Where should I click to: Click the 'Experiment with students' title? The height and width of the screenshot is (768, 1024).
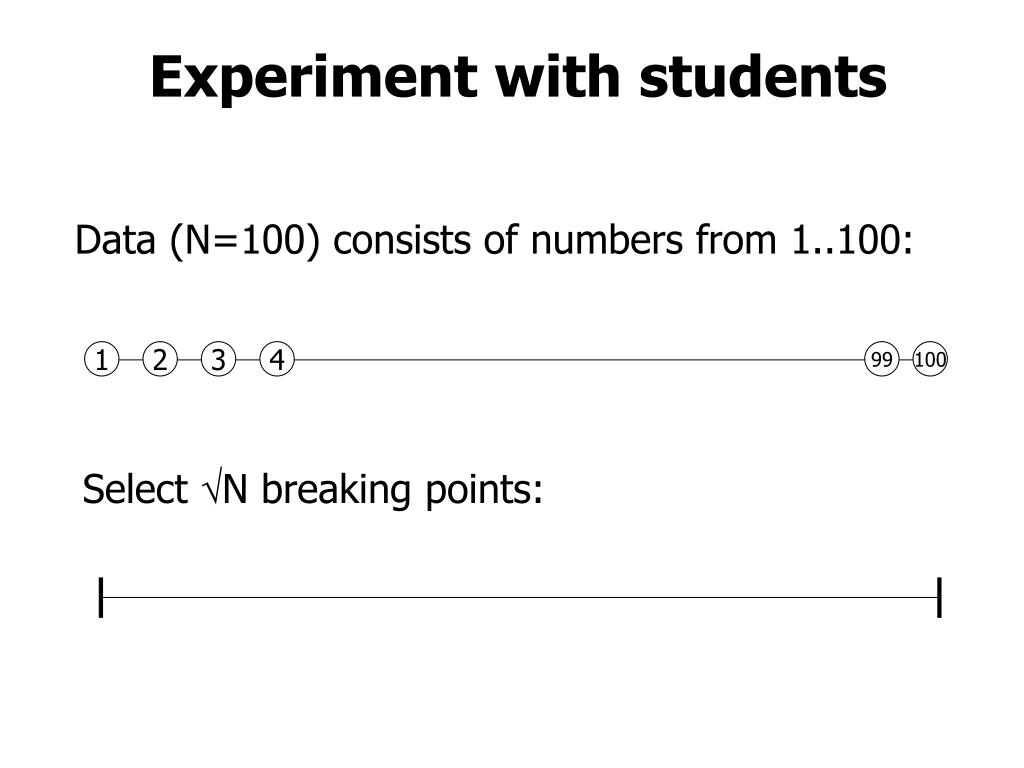pyautogui.click(x=519, y=78)
